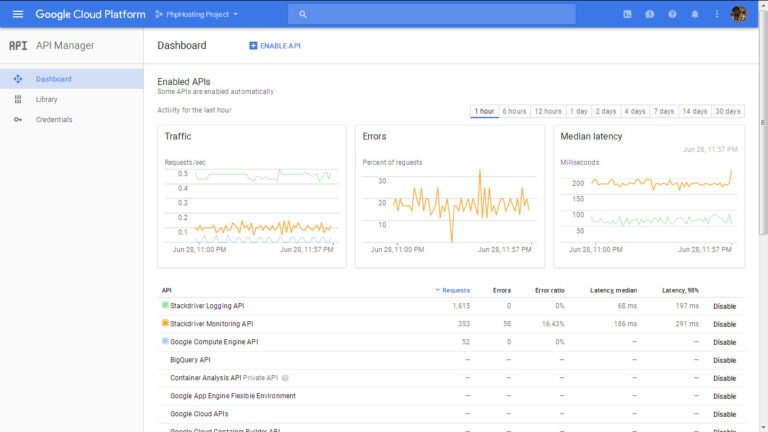This screenshot has height=432, width=768.
Task: Open Google App Engine Flexible Environment link
Action: 233,396
